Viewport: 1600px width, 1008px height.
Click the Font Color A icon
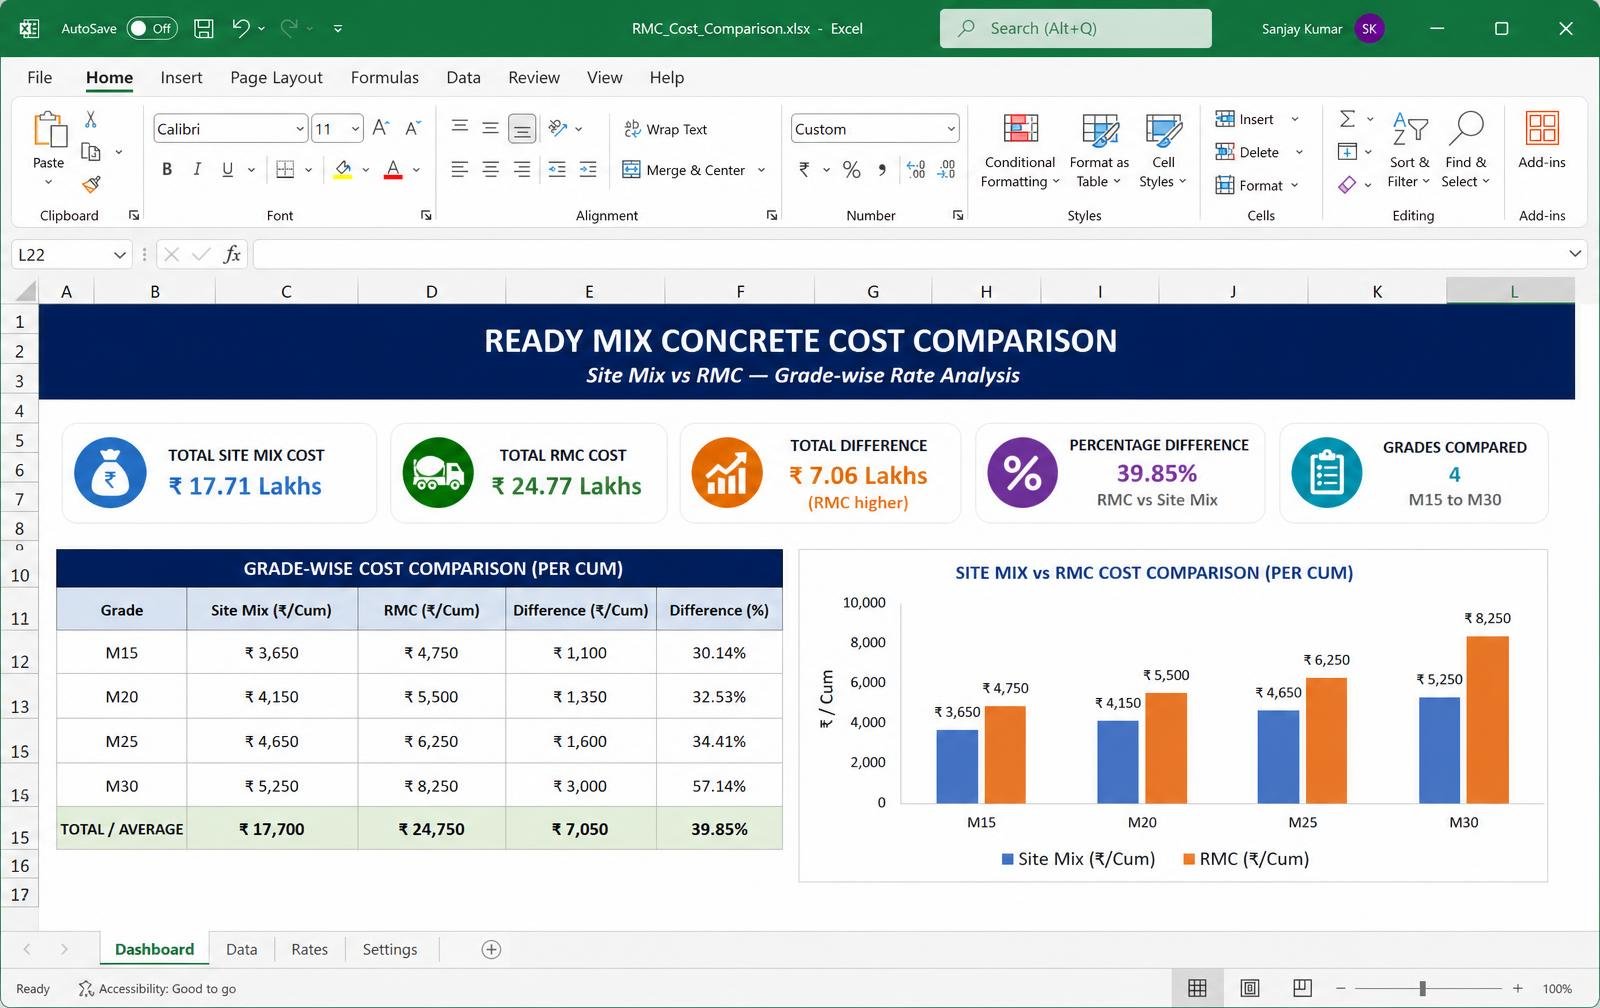tap(393, 169)
